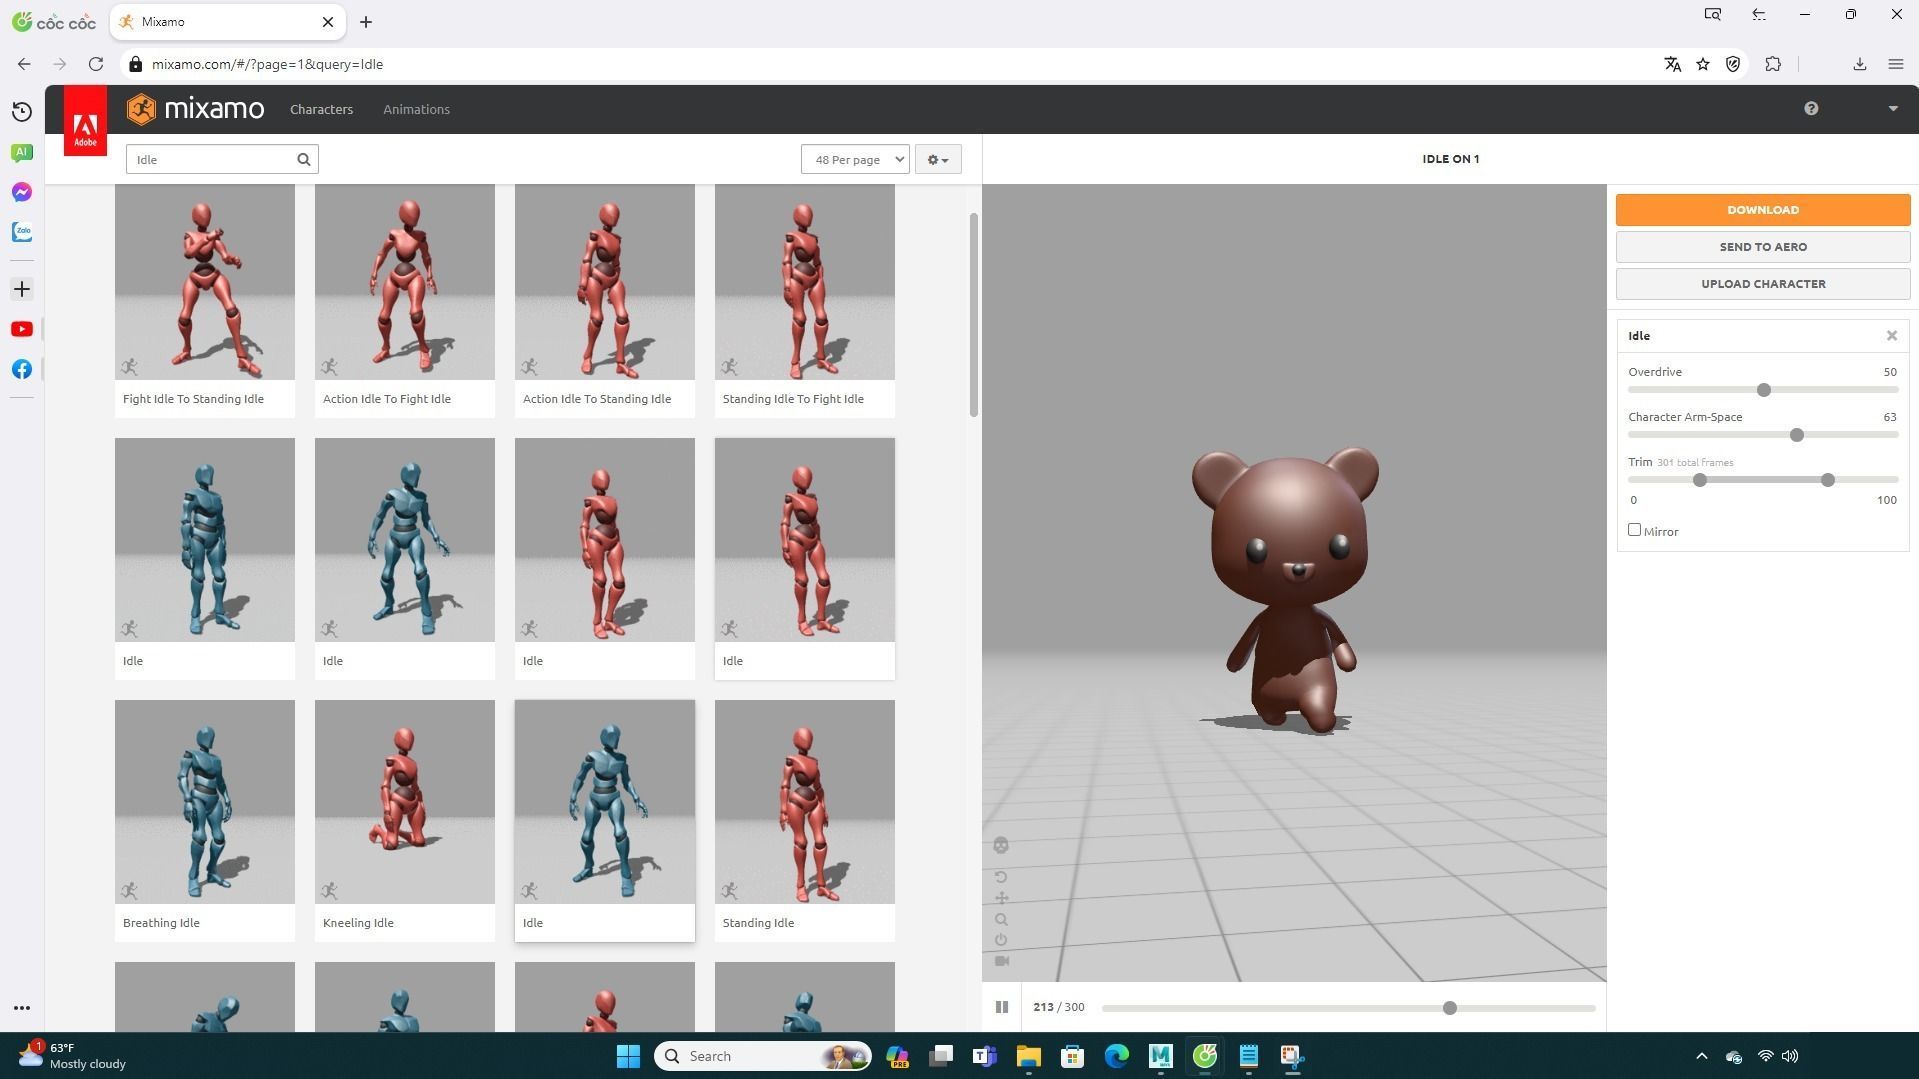Click the left Trim slider handle
Screen dimensions: 1919x1079
coord(1699,480)
